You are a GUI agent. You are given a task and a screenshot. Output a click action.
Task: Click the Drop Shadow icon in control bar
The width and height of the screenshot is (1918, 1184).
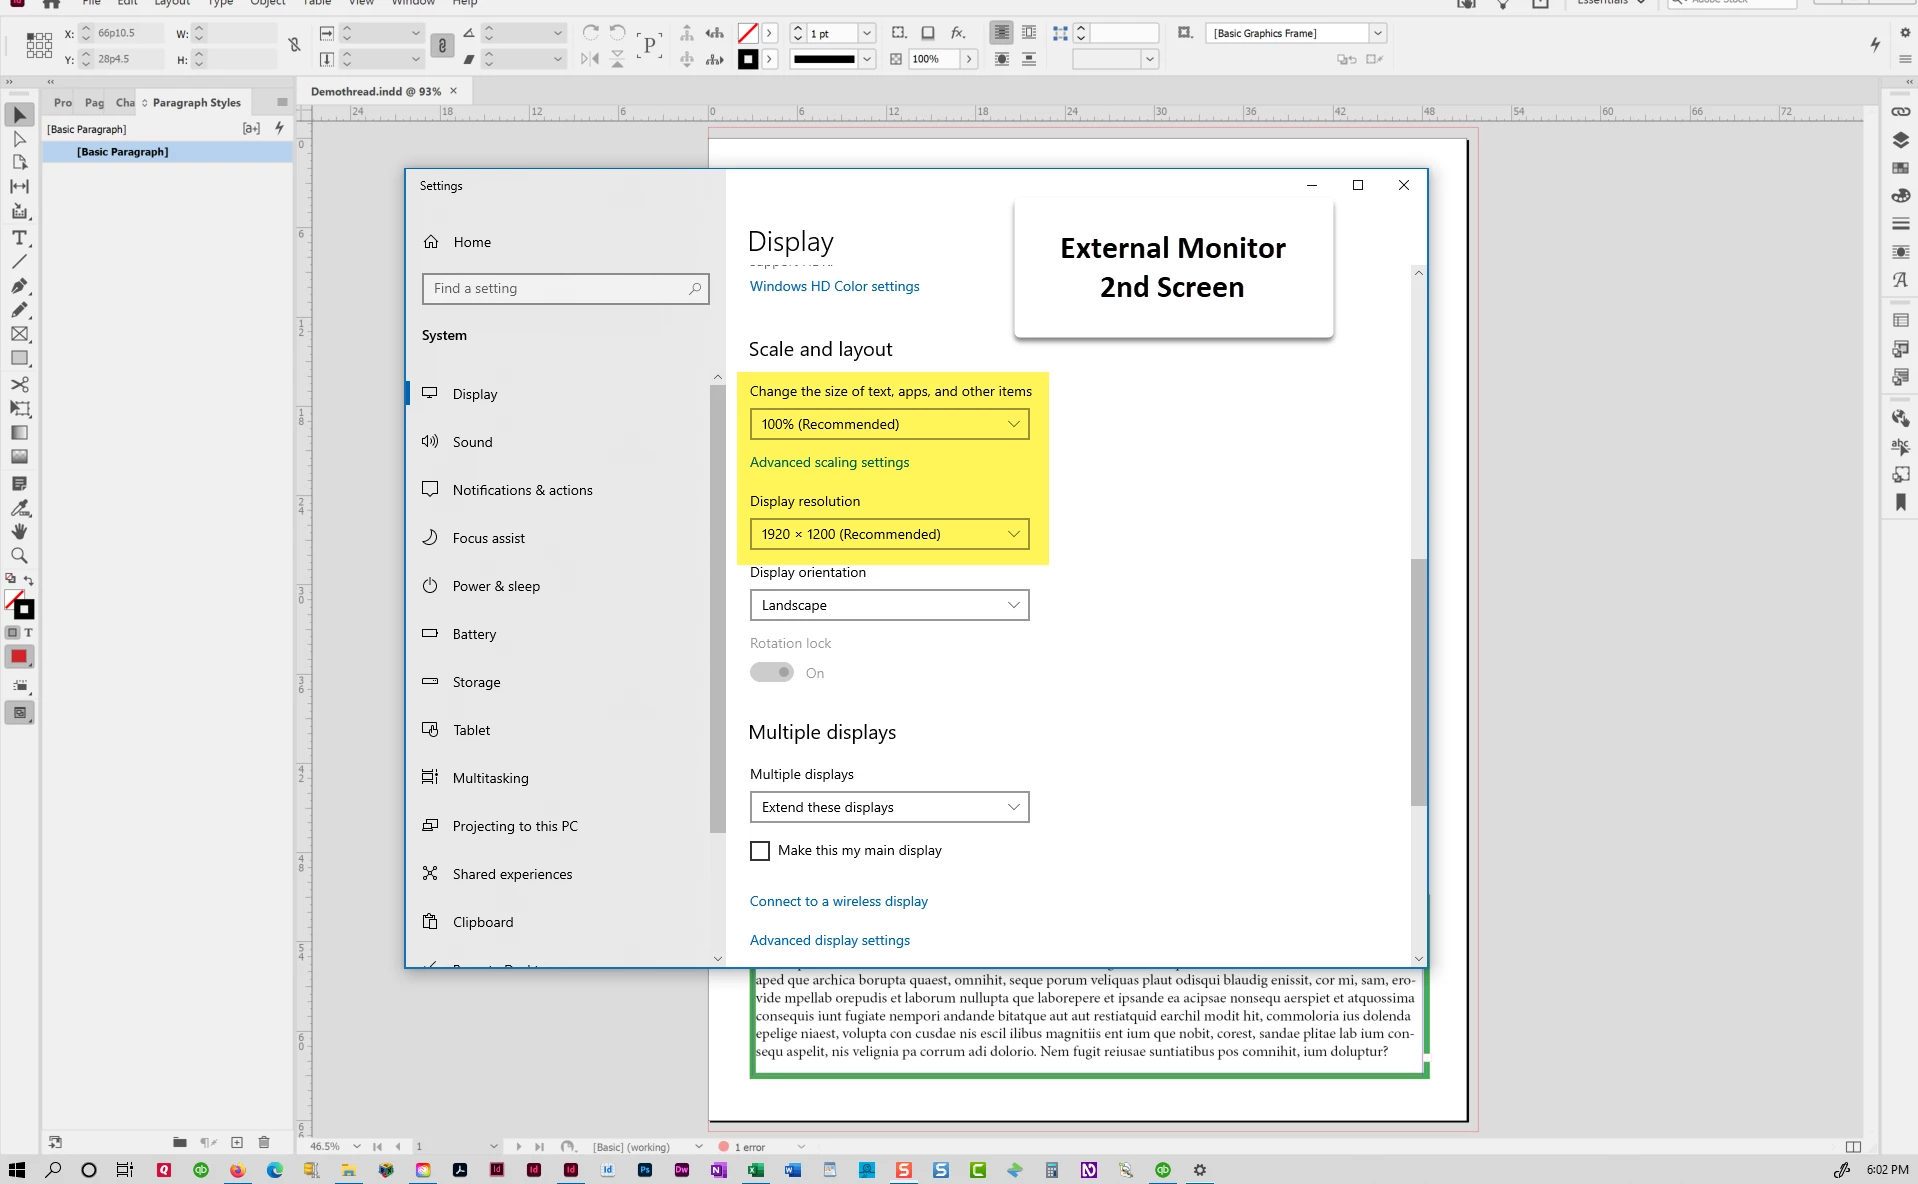(x=927, y=33)
